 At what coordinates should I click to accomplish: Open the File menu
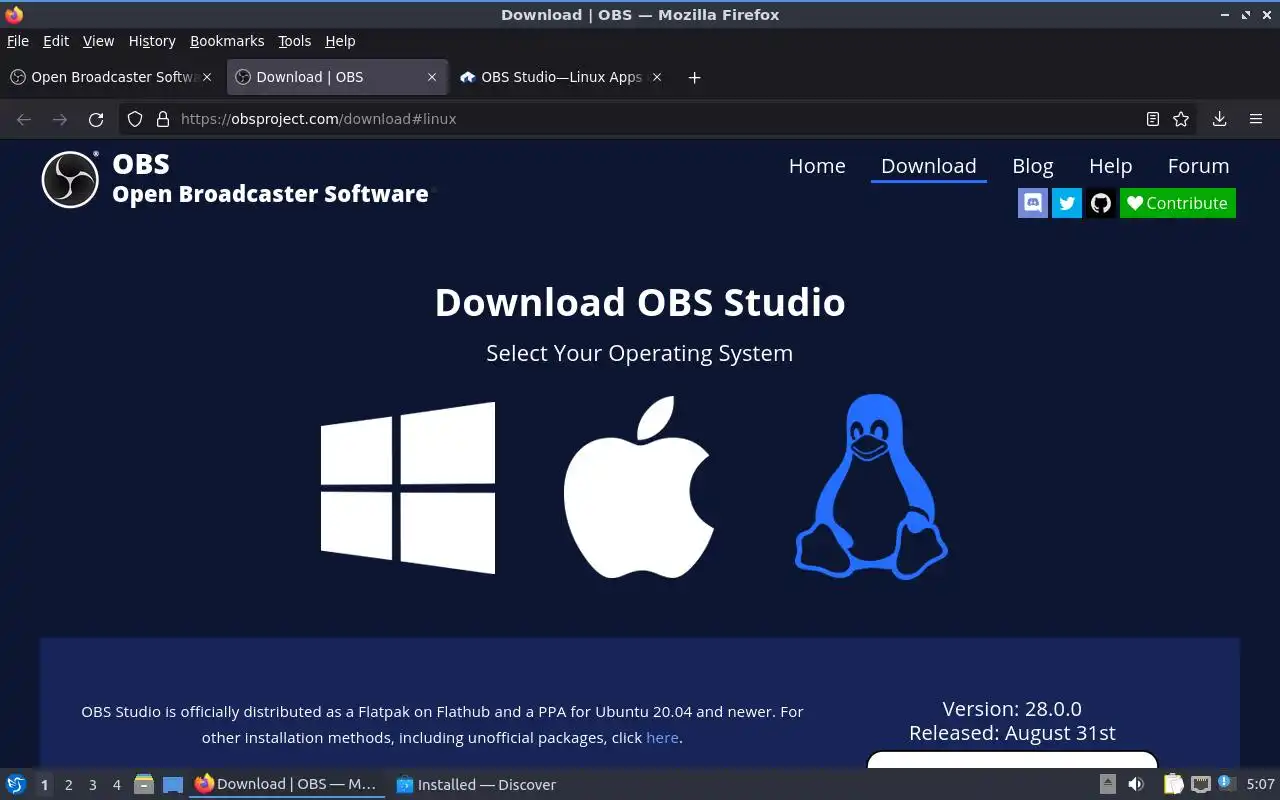(x=18, y=41)
